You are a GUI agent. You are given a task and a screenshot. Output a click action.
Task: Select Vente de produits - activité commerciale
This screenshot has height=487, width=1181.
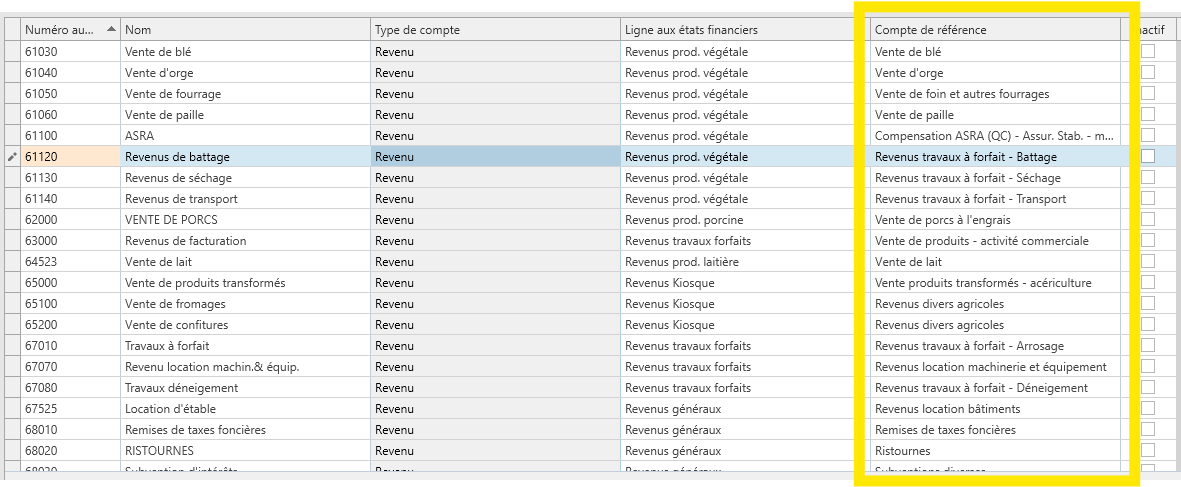tap(994, 241)
